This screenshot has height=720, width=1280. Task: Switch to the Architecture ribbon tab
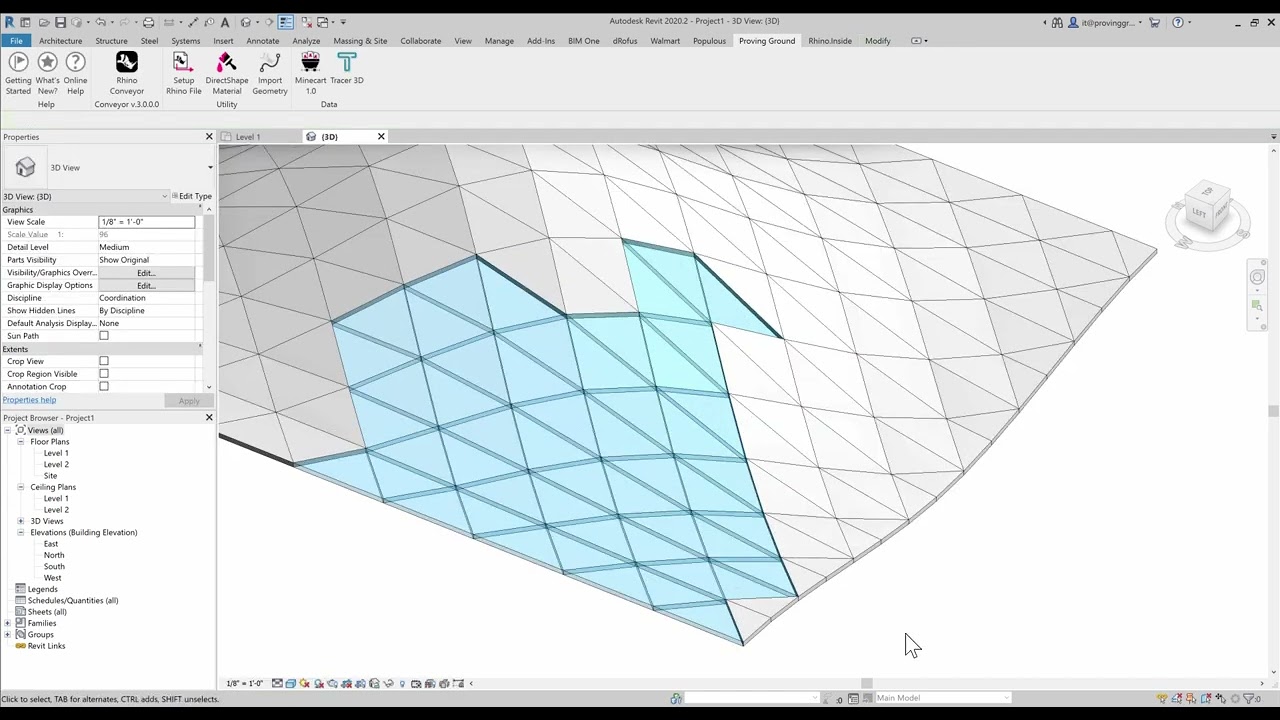(x=60, y=41)
